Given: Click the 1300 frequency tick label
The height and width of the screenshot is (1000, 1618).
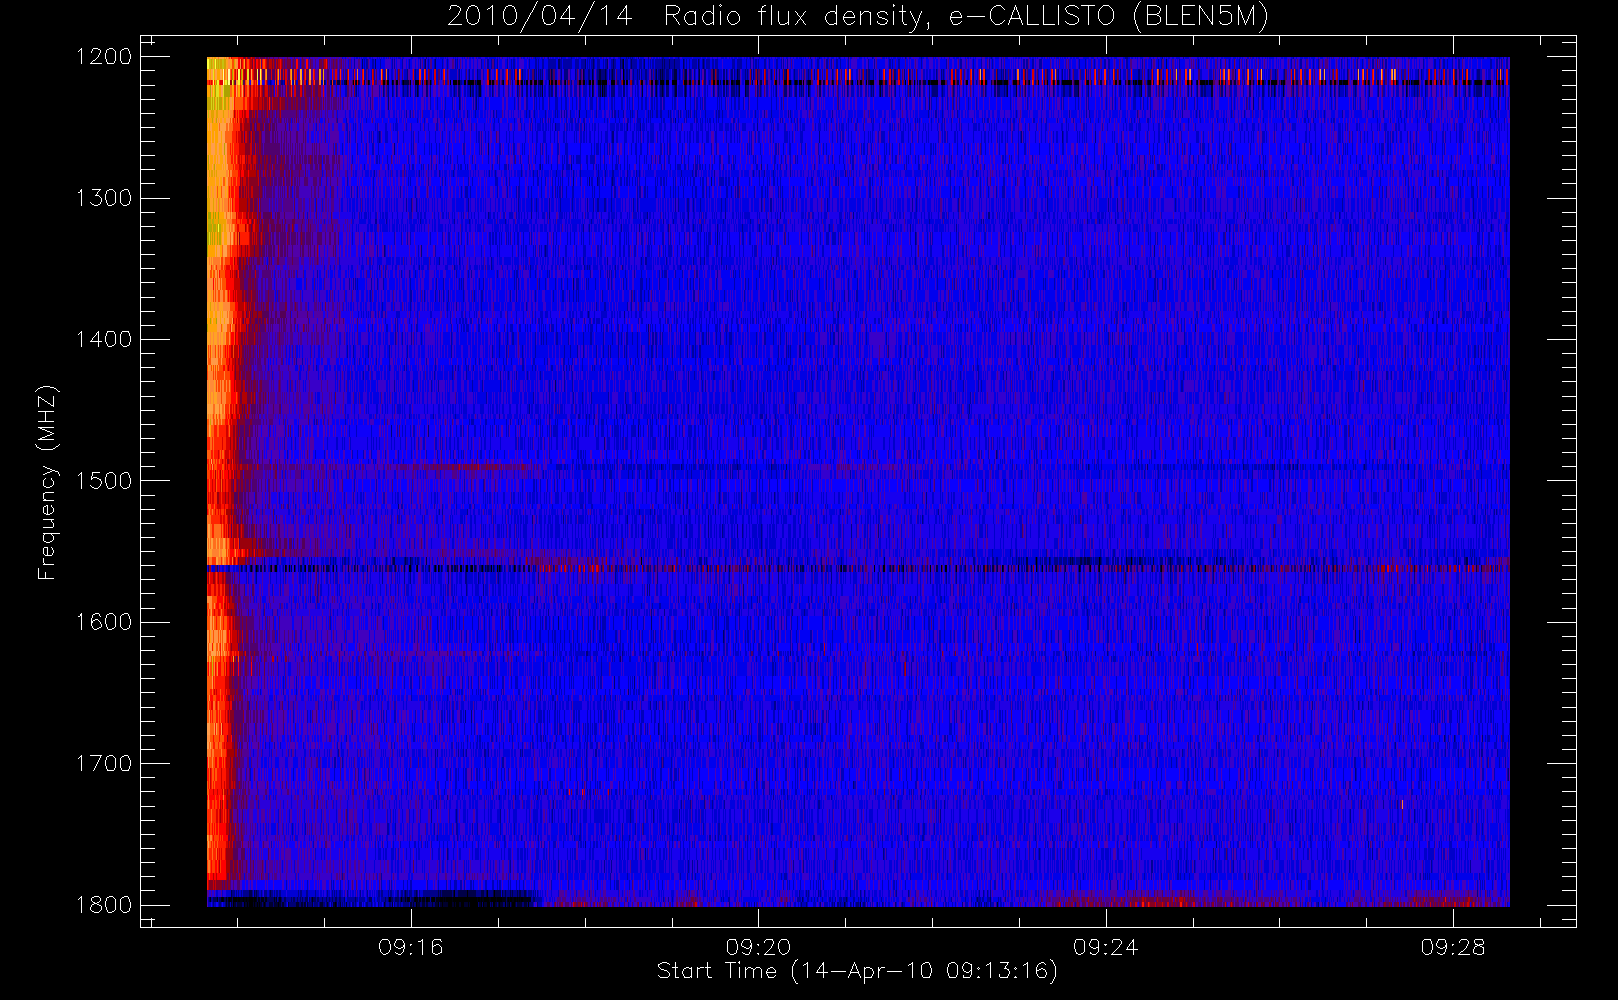Looking at the screenshot, I should [104, 198].
